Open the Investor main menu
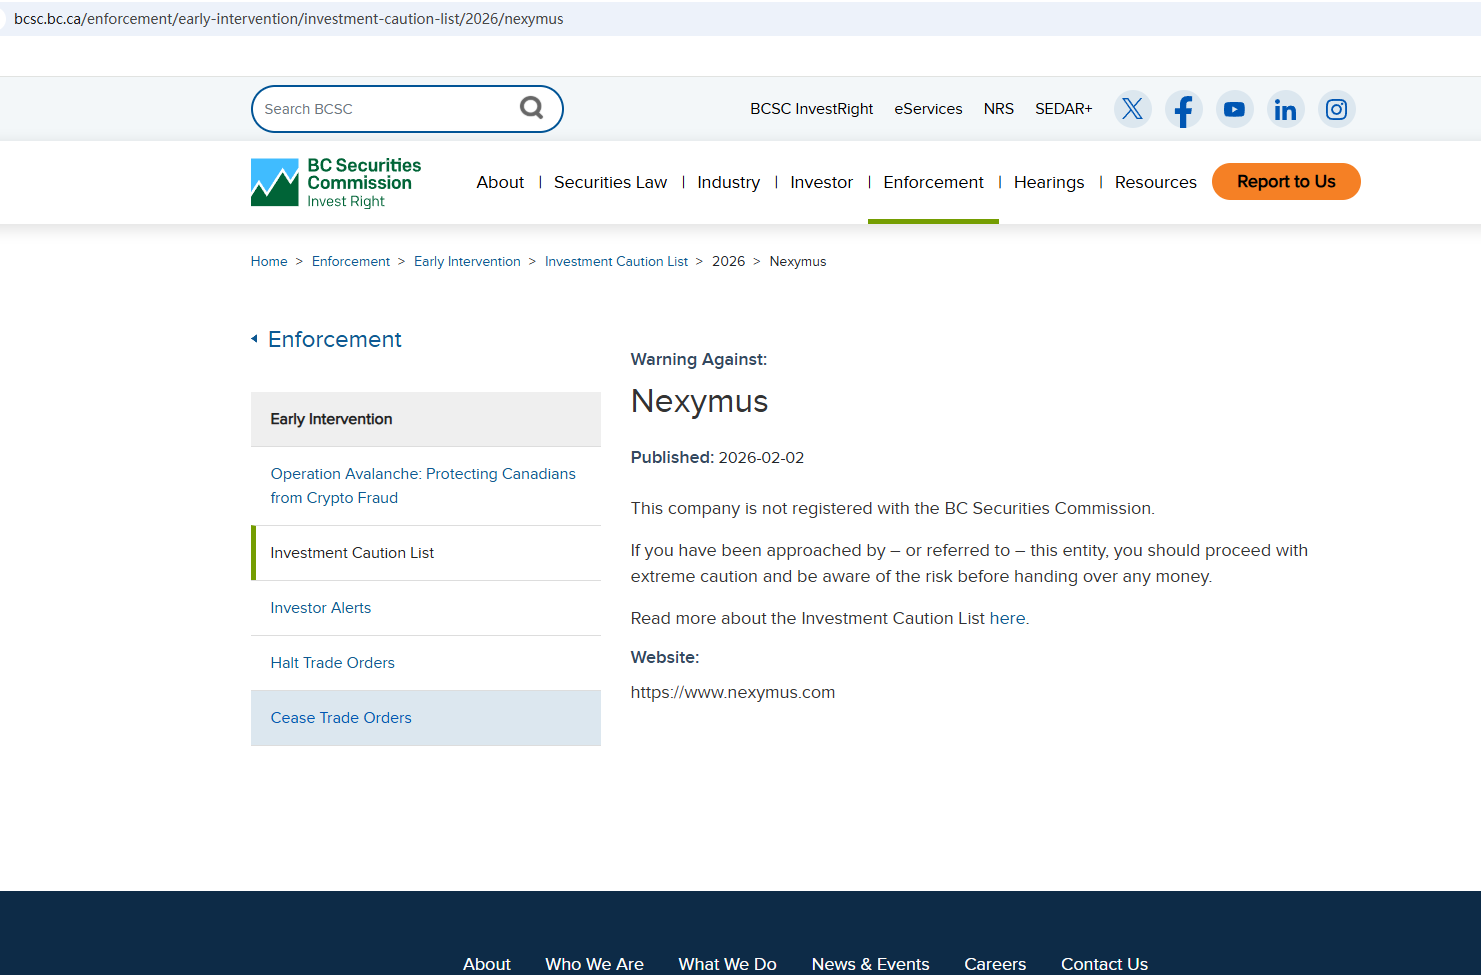This screenshot has height=975, width=1481. [821, 182]
